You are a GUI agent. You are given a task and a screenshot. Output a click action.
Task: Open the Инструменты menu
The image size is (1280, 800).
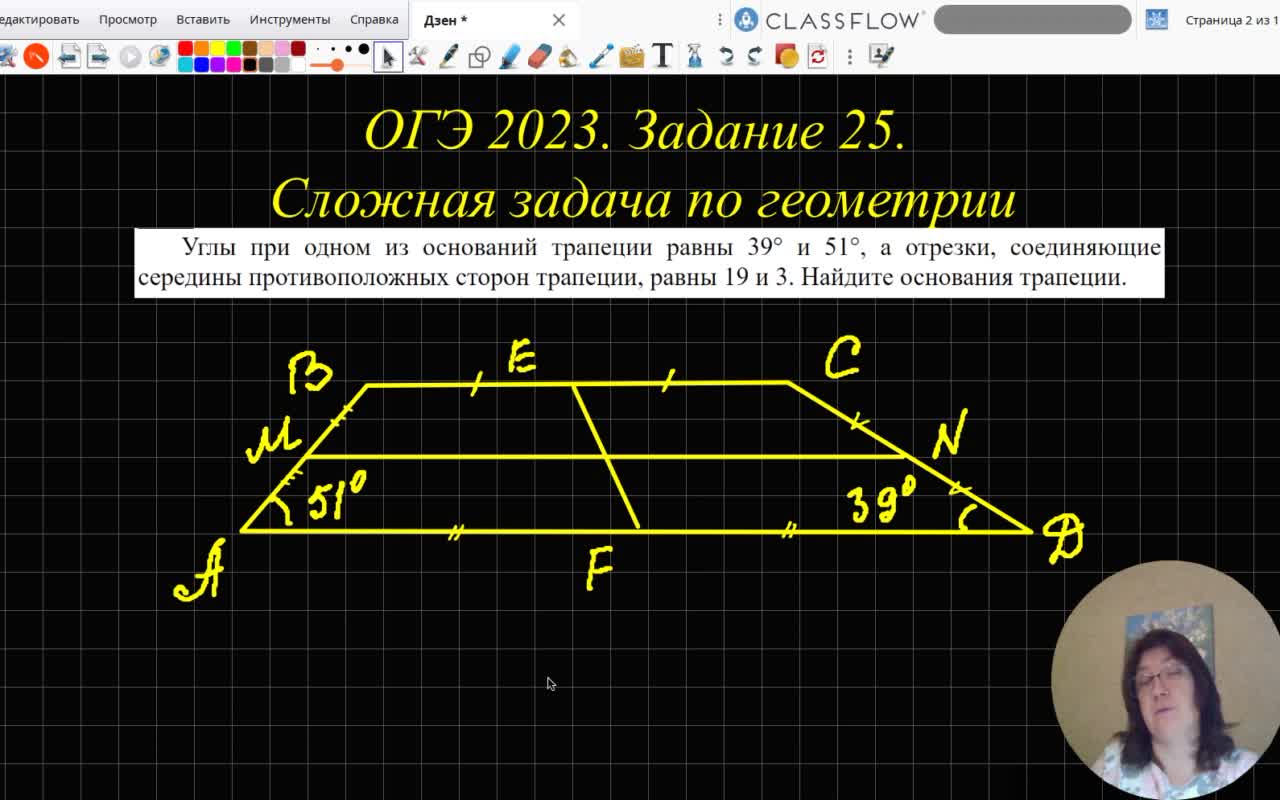tap(289, 18)
